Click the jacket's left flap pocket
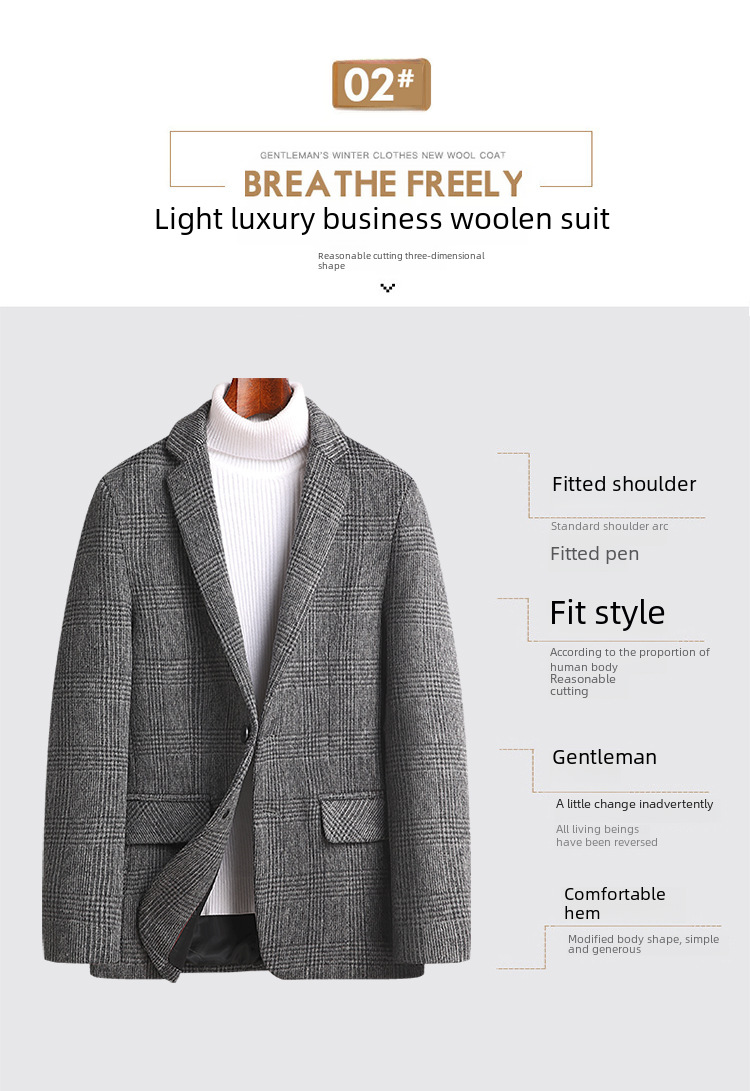Image resolution: width=750 pixels, height=1091 pixels. [168, 820]
